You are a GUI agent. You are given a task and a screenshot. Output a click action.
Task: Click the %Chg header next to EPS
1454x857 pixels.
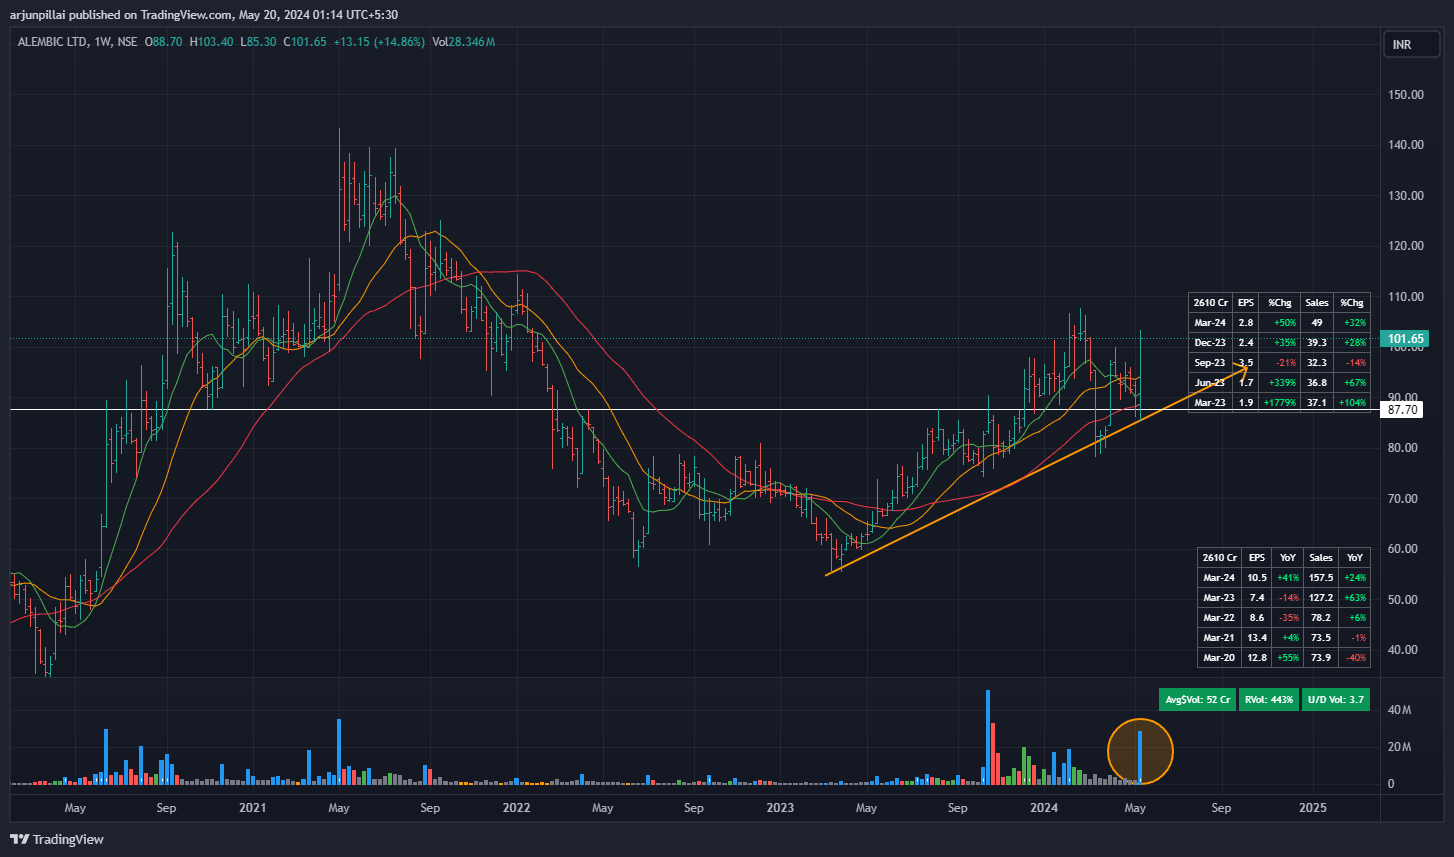tap(1280, 302)
